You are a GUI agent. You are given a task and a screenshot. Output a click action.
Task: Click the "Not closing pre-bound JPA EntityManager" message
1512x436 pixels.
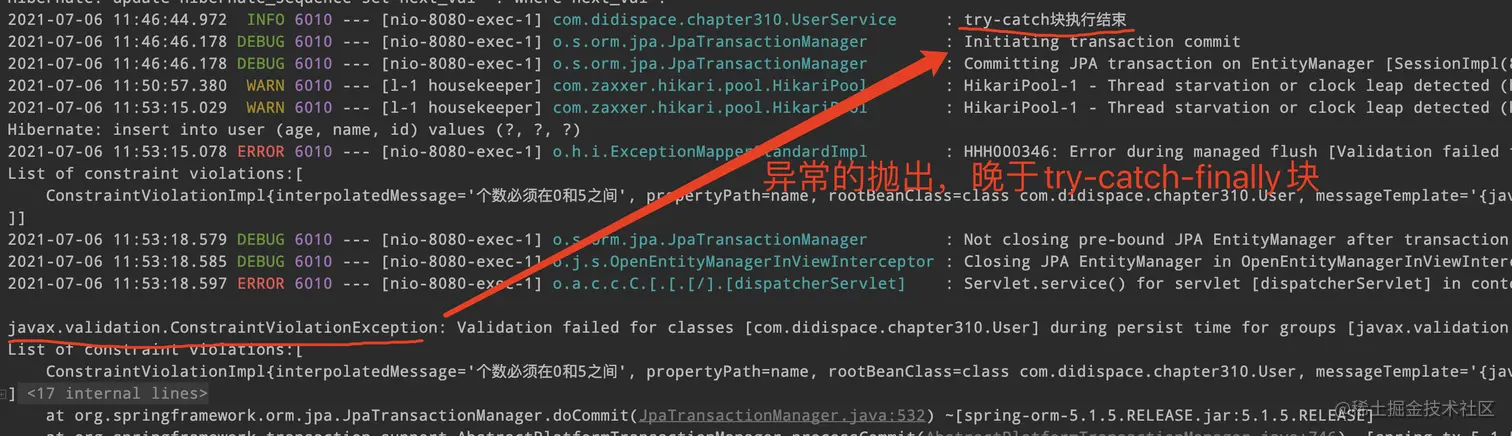[x=1237, y=240]
